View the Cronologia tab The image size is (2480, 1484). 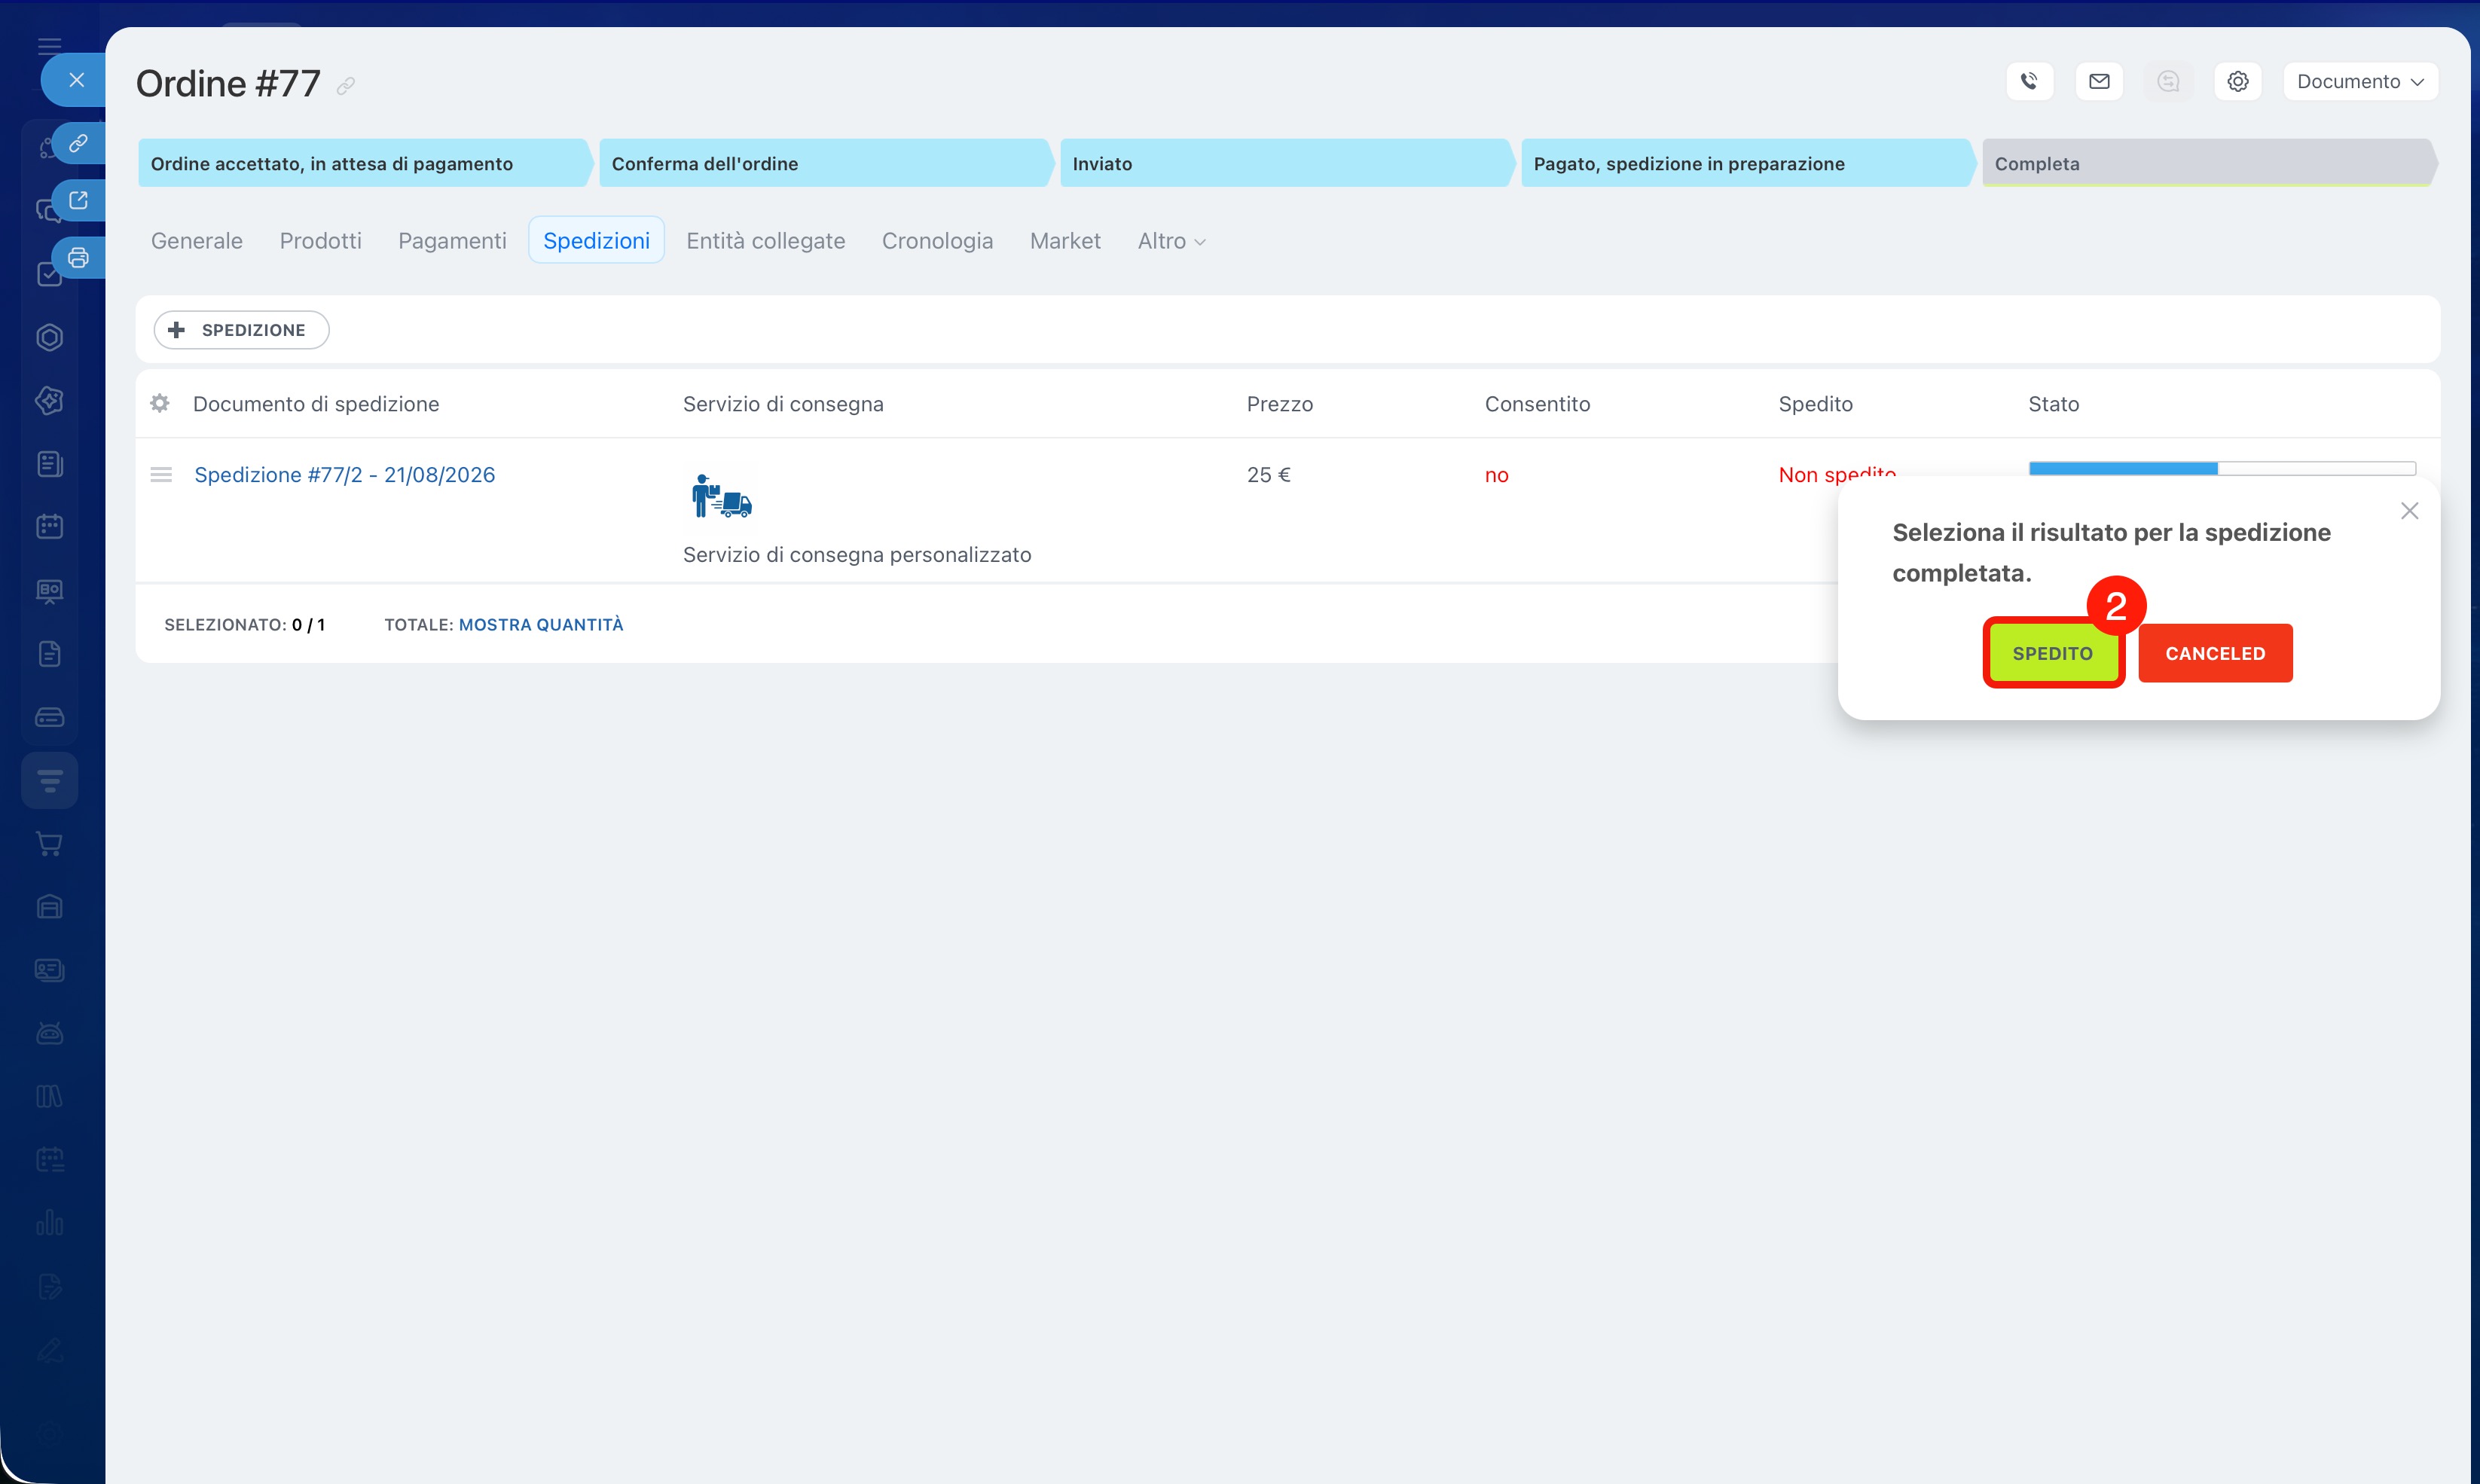tap(937, 241)
